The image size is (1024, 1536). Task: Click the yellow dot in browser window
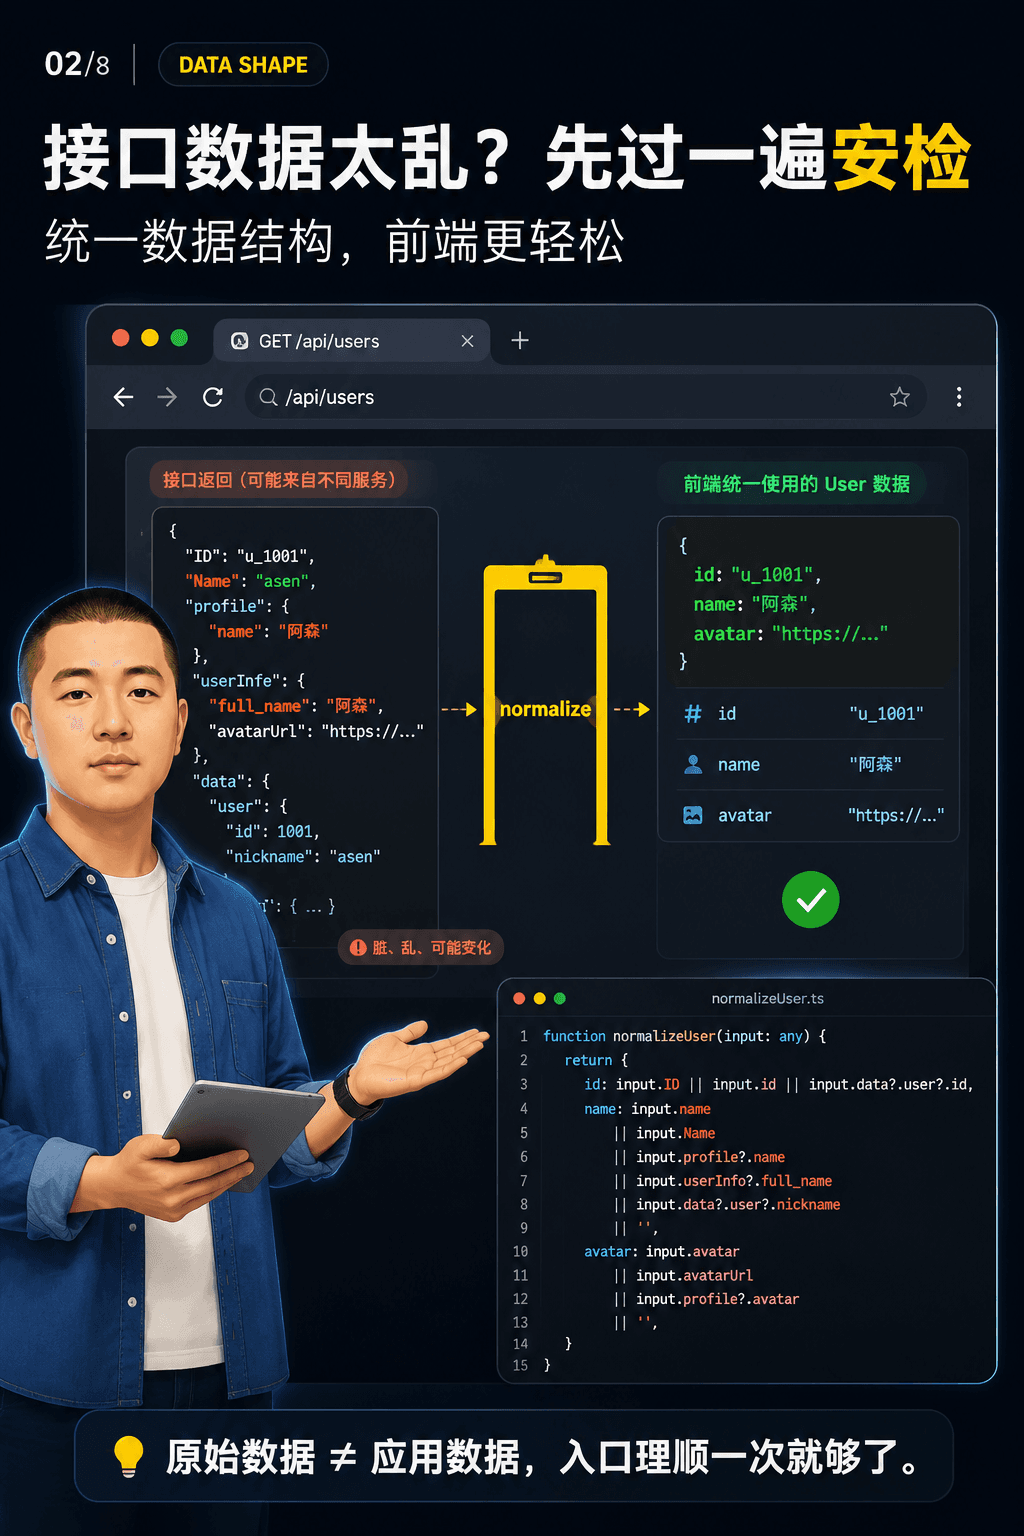click(x=150, y=338)
